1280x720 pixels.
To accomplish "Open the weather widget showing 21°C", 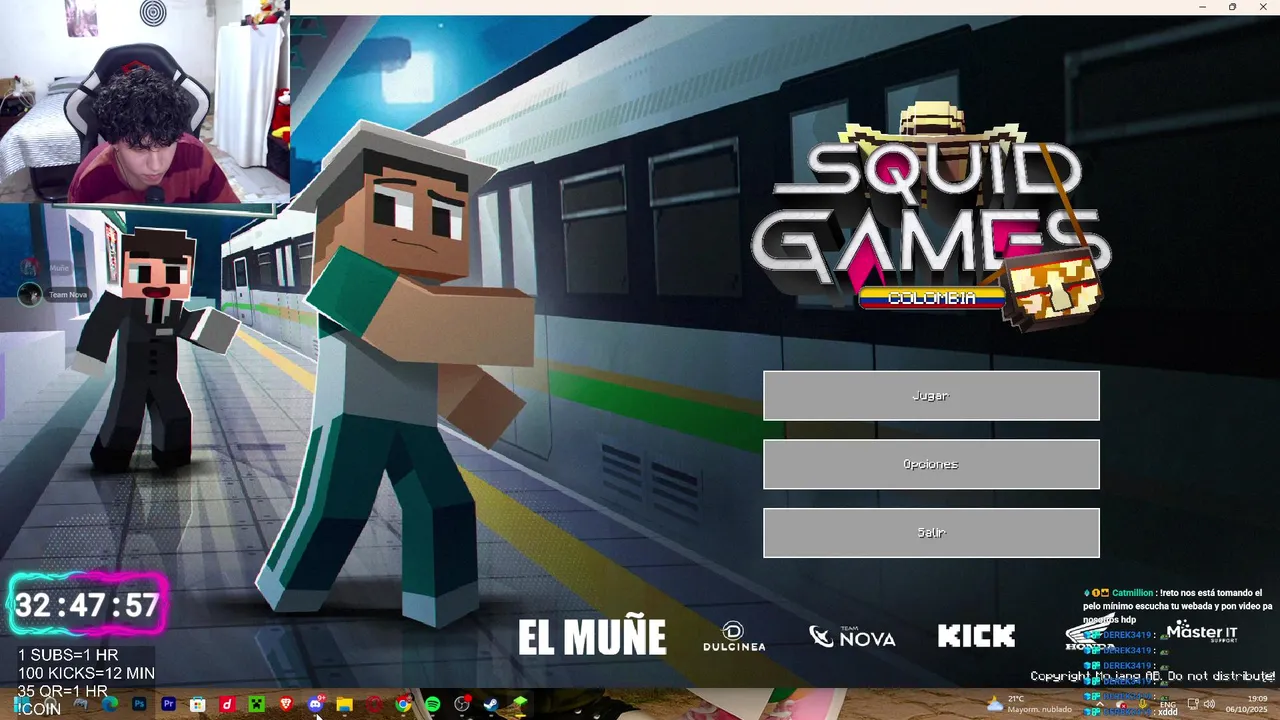I will (1030, 704).
